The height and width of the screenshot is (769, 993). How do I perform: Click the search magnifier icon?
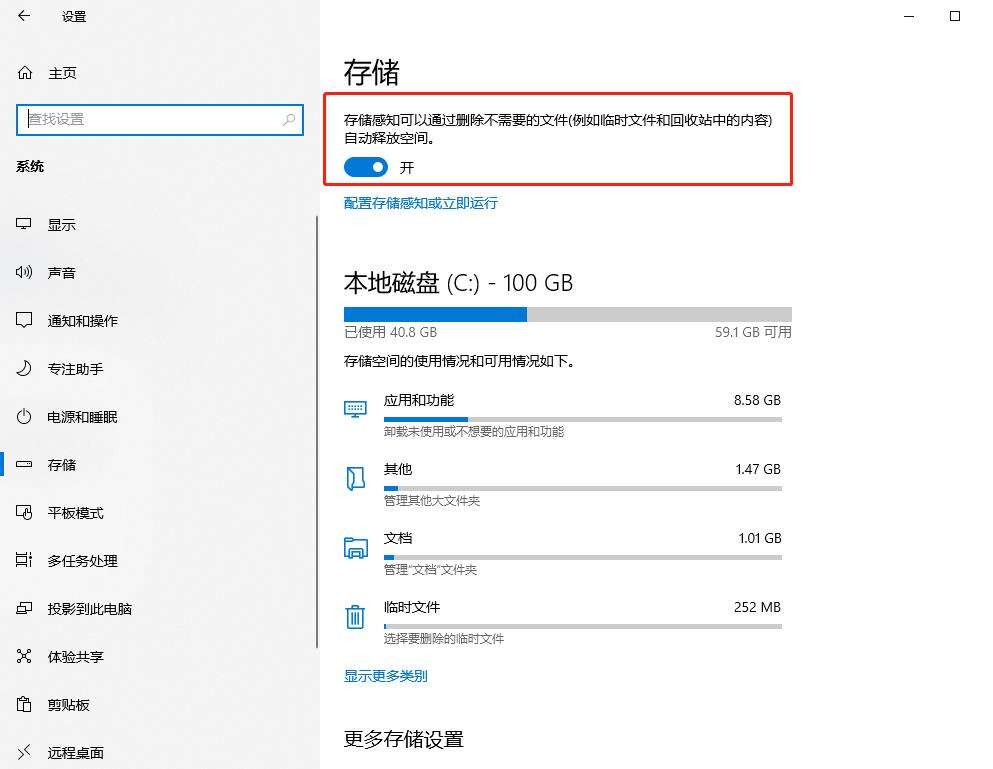tap(289, 119)
